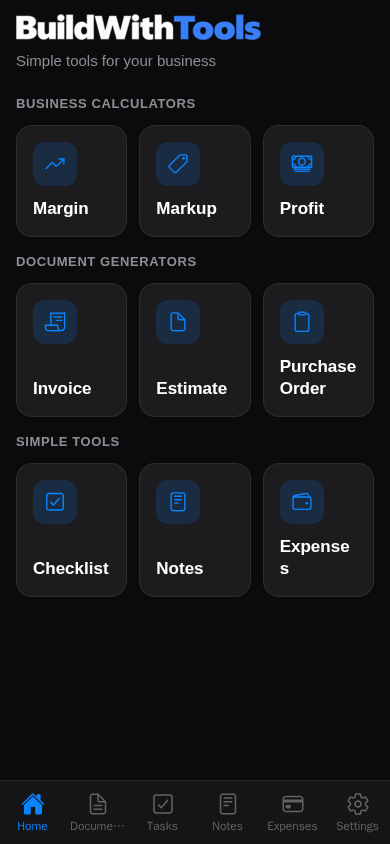
Task: Open the Checklist card label
Action: tap(70, 568)
